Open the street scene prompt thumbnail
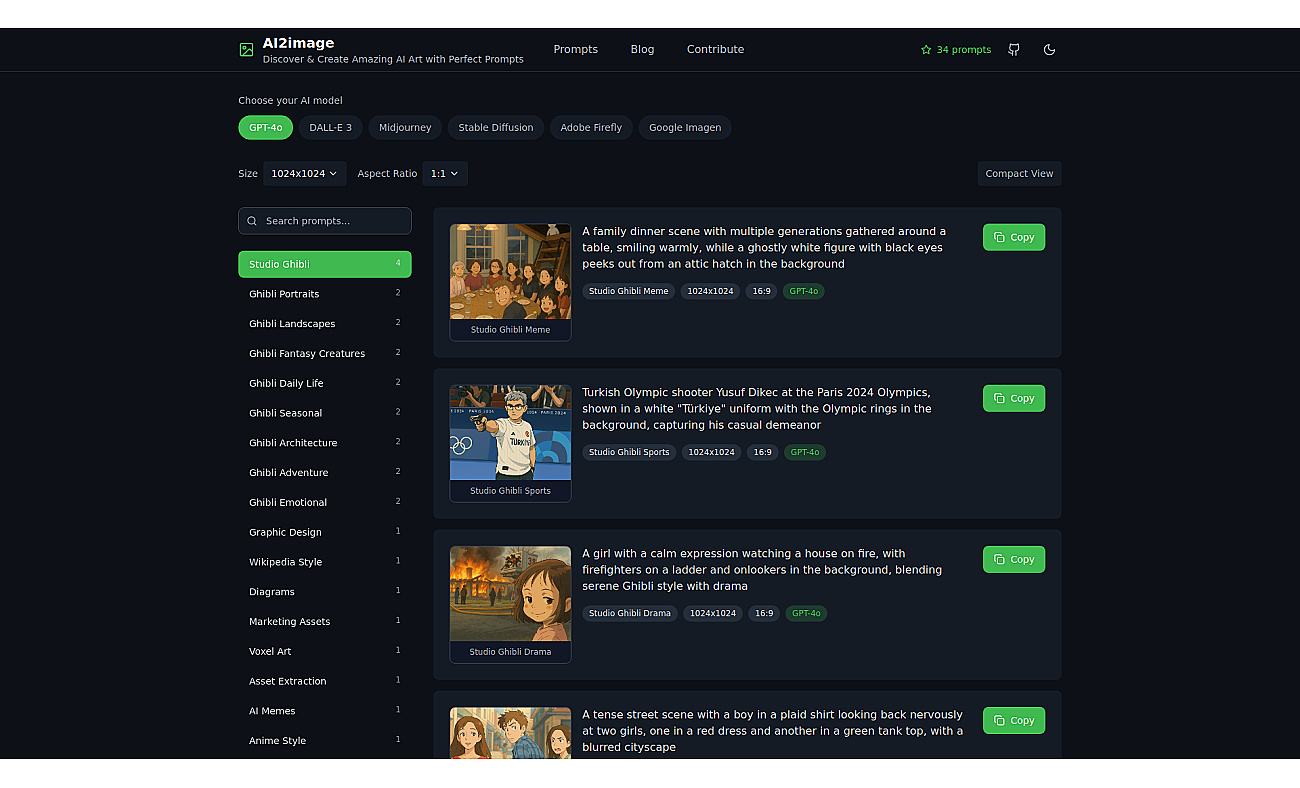The image size is (1300, 788). [x=510, y=733]
